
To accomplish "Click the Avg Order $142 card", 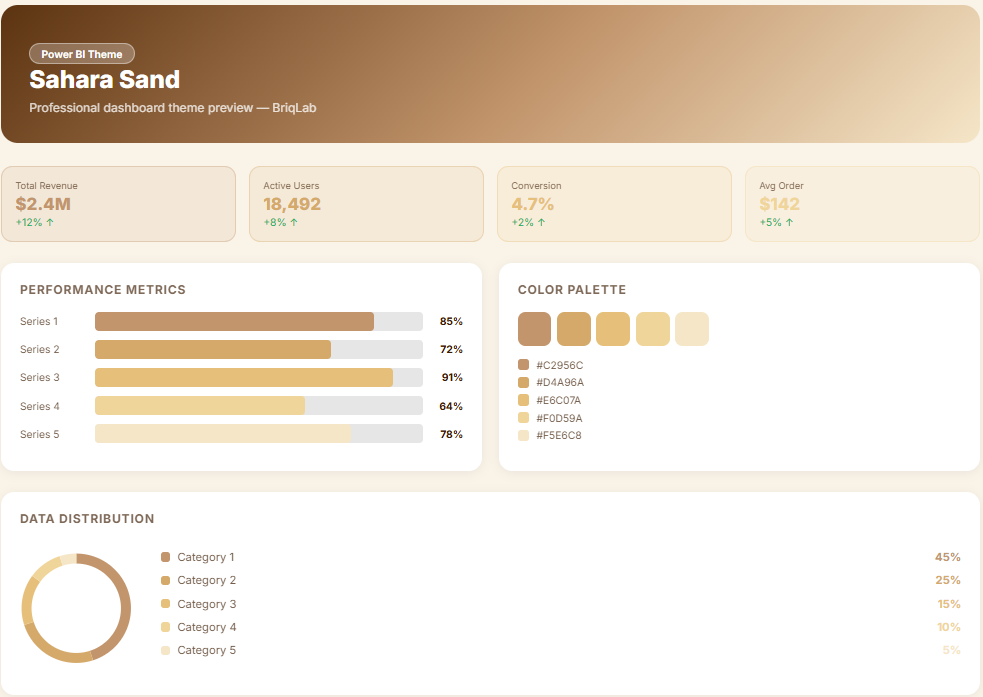I will [x=862, y=204].
